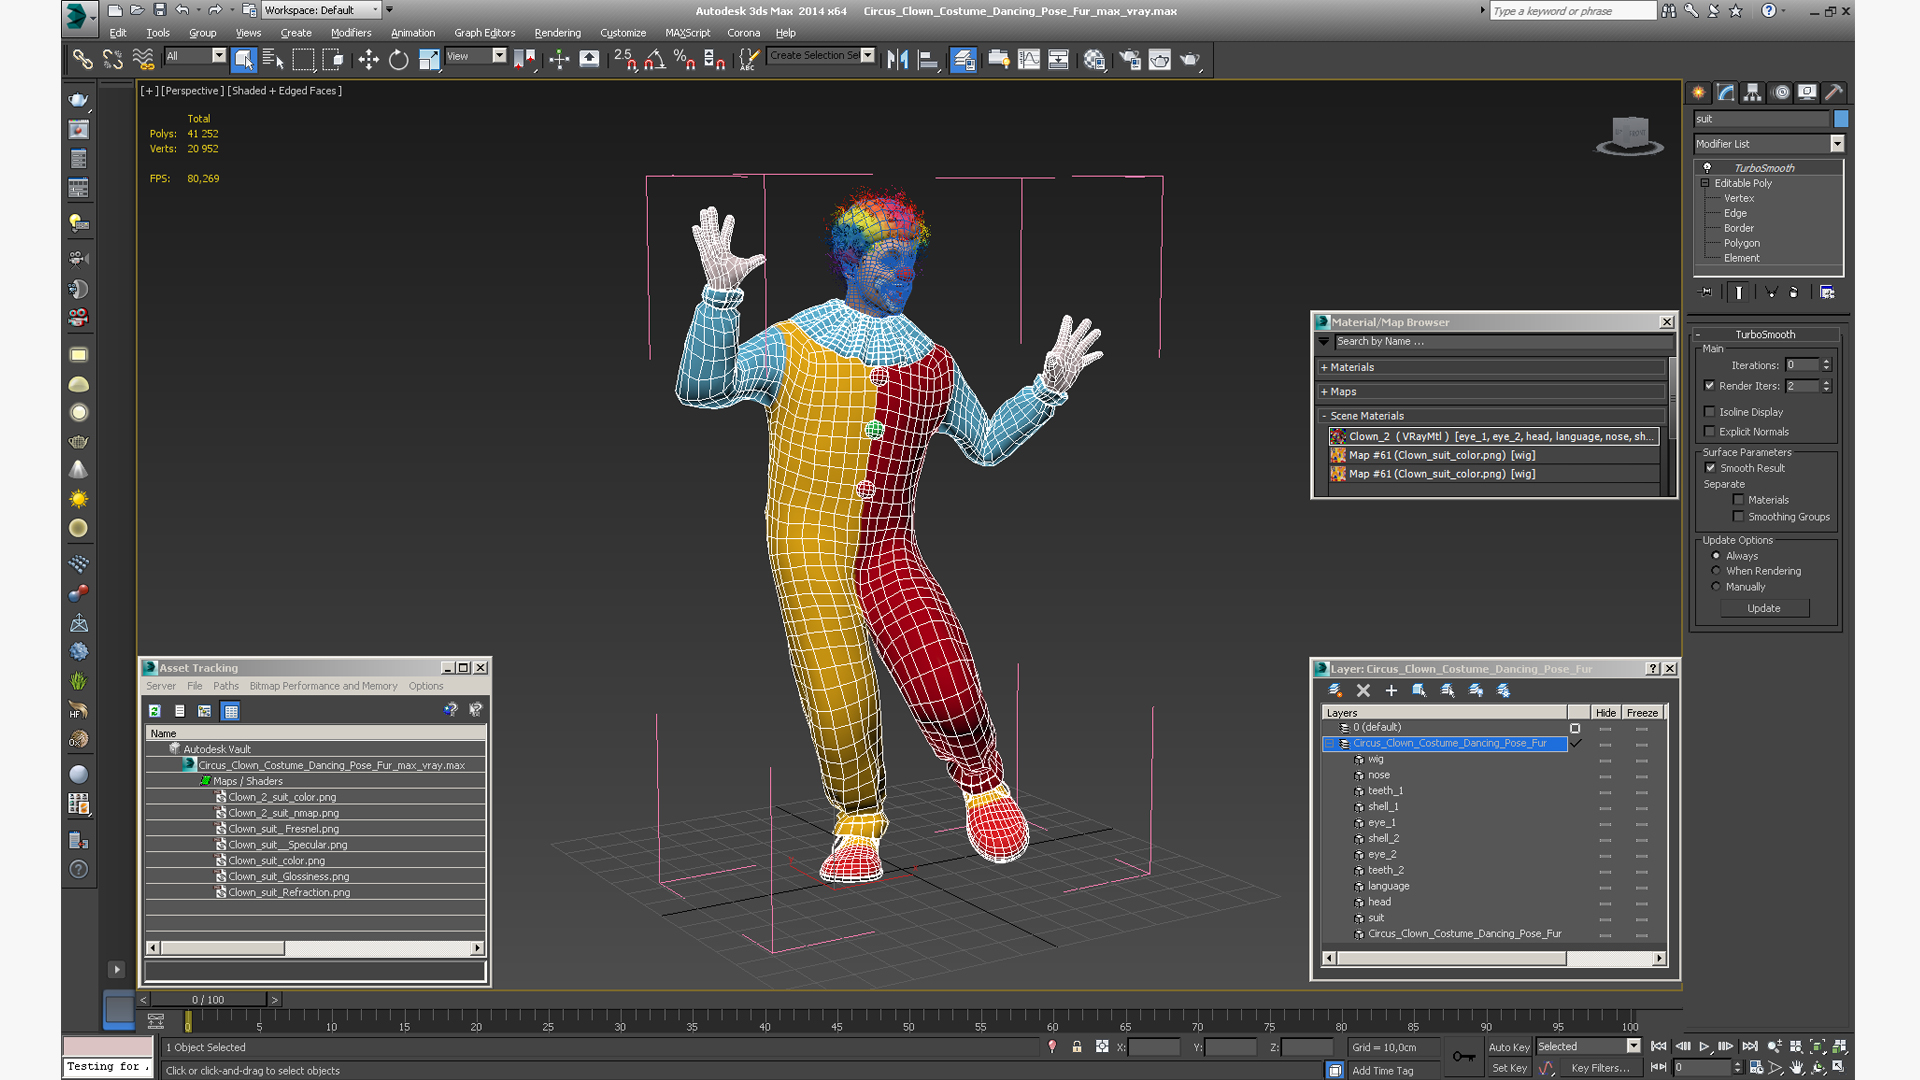
Task: Collapse the Editable Poly modifier tree
Action: coord(1705,183)
